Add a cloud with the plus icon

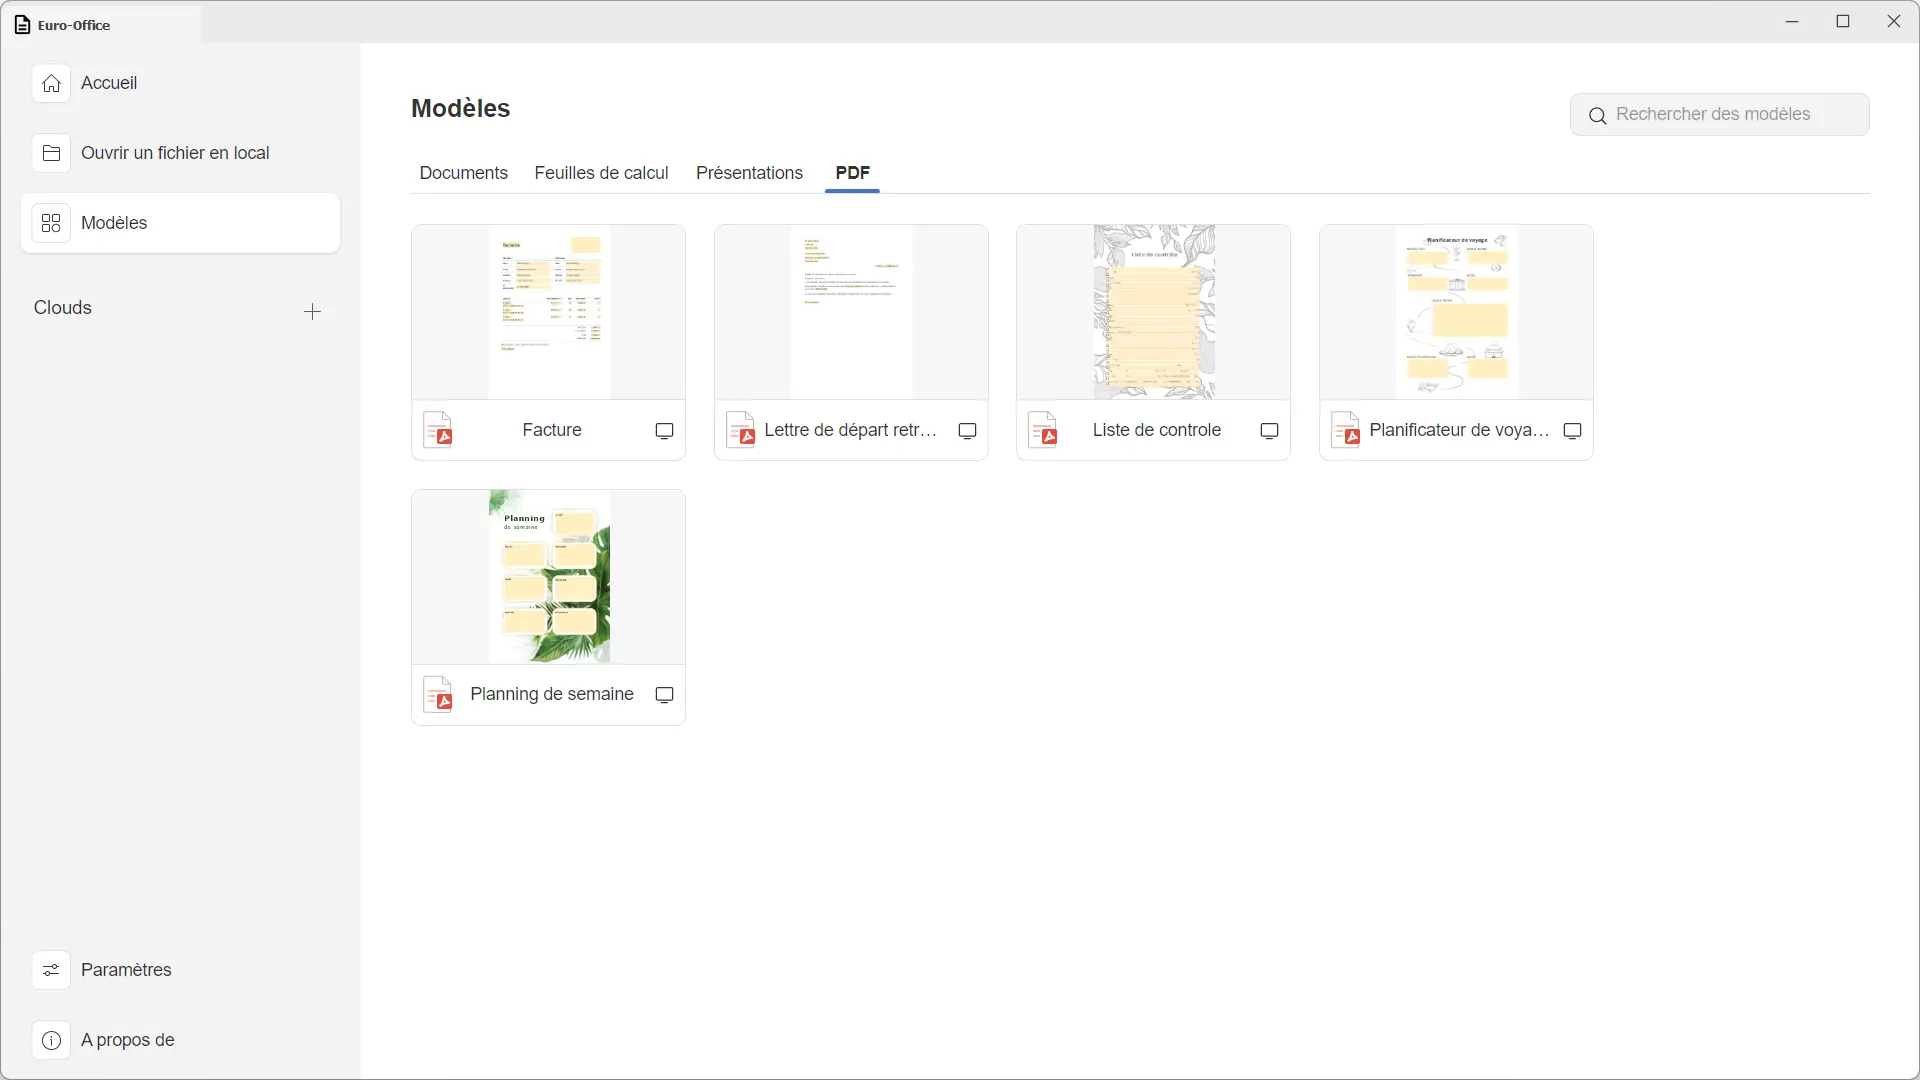pos(312,312)
